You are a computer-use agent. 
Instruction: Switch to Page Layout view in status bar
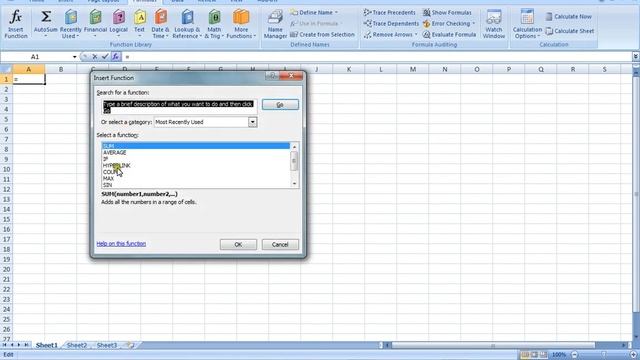534,355
